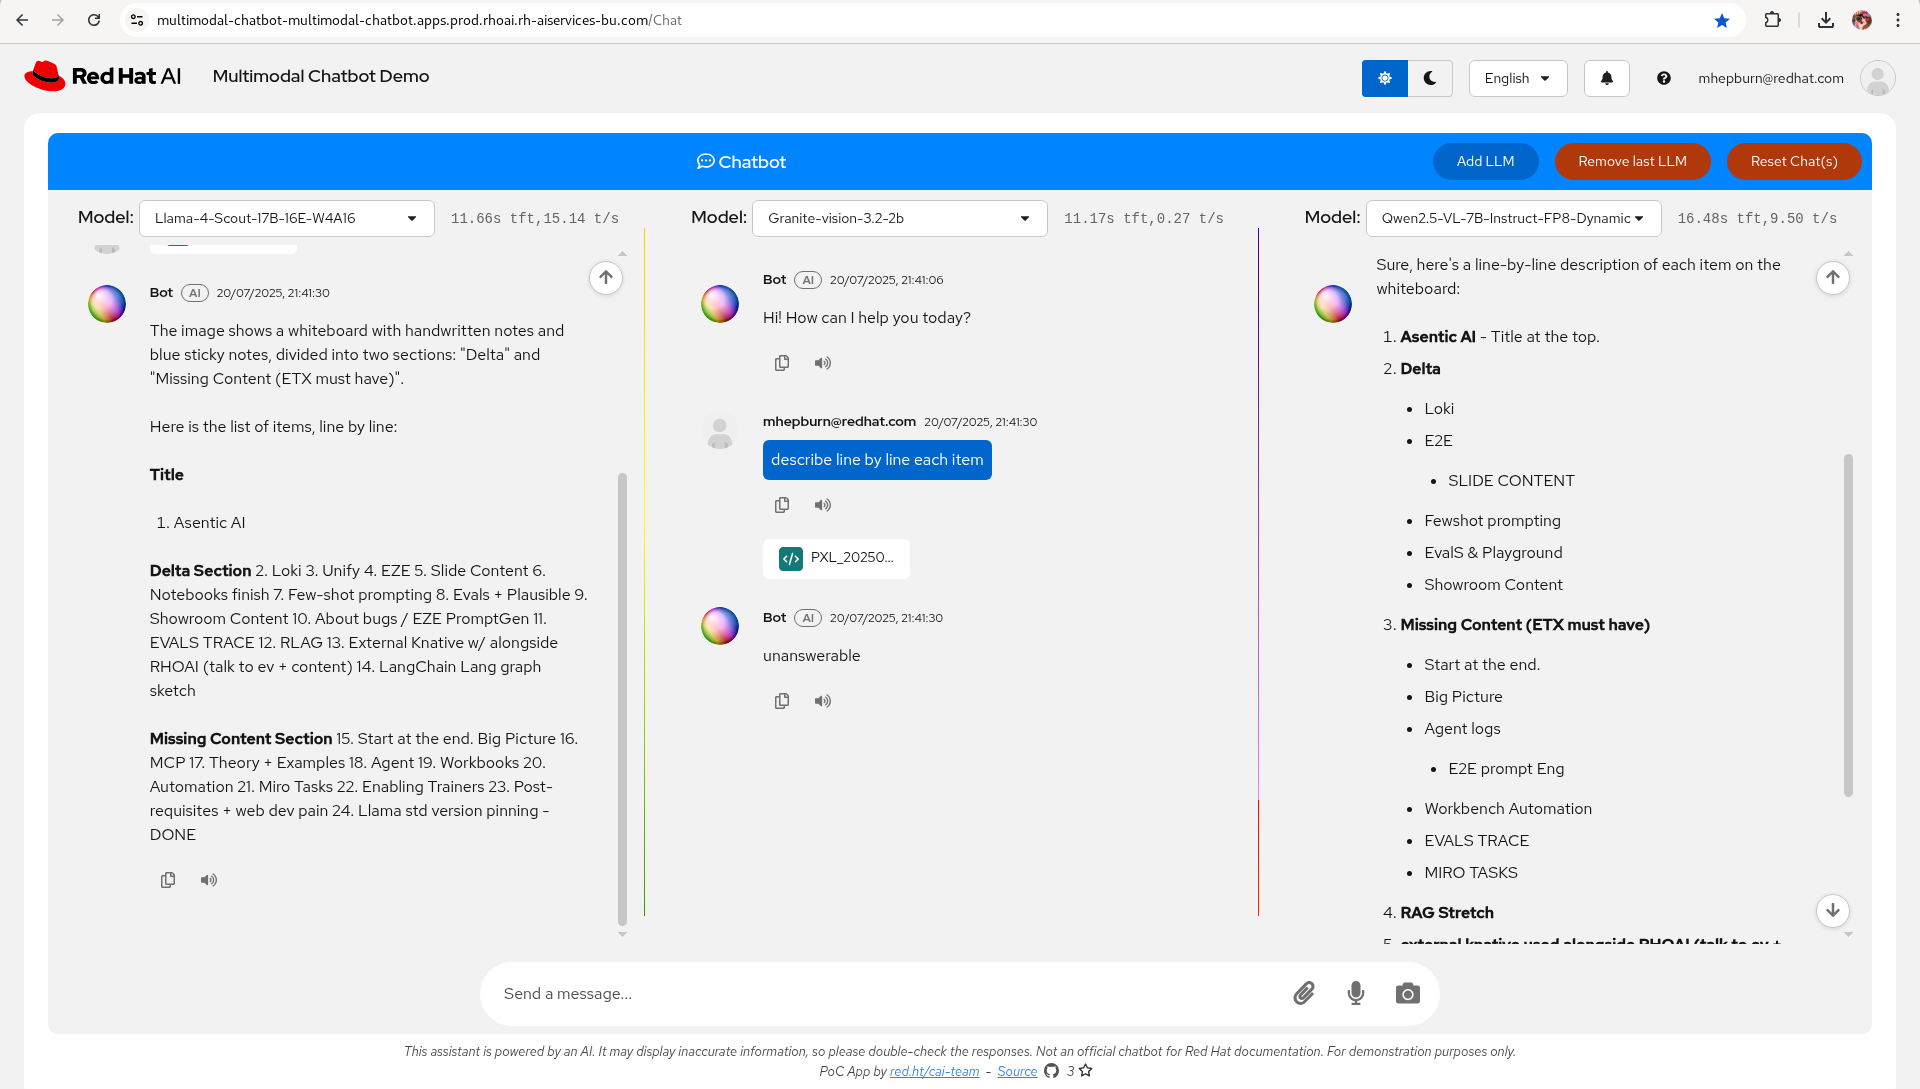
Task: Open the Source link in footer
Action: click(1017, 1071)
